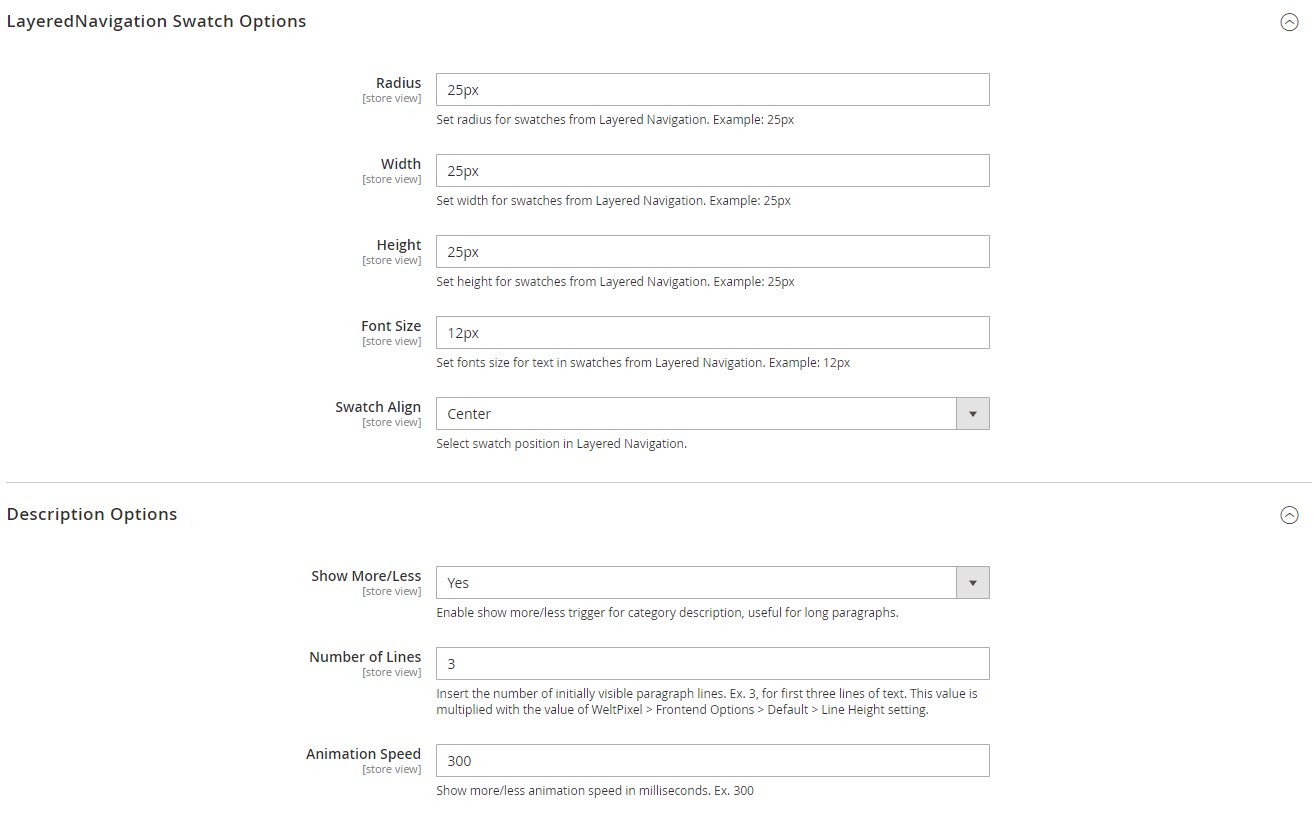Click the Width input field
Viewport: 1314px width, 820px height.
(x=712, y=171)
